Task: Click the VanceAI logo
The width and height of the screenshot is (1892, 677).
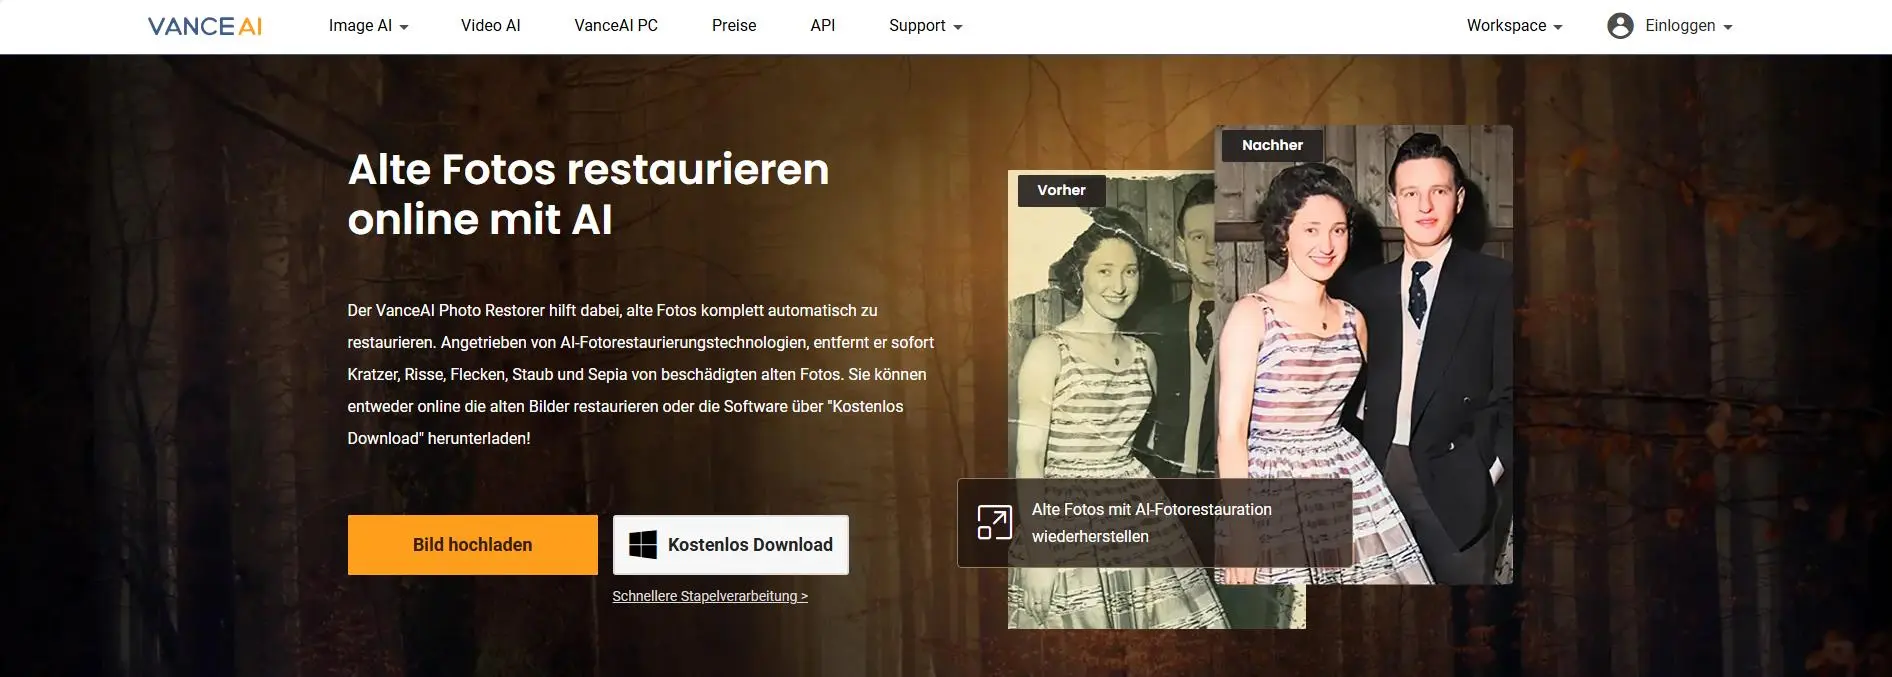Action: [x=205, y=26]
